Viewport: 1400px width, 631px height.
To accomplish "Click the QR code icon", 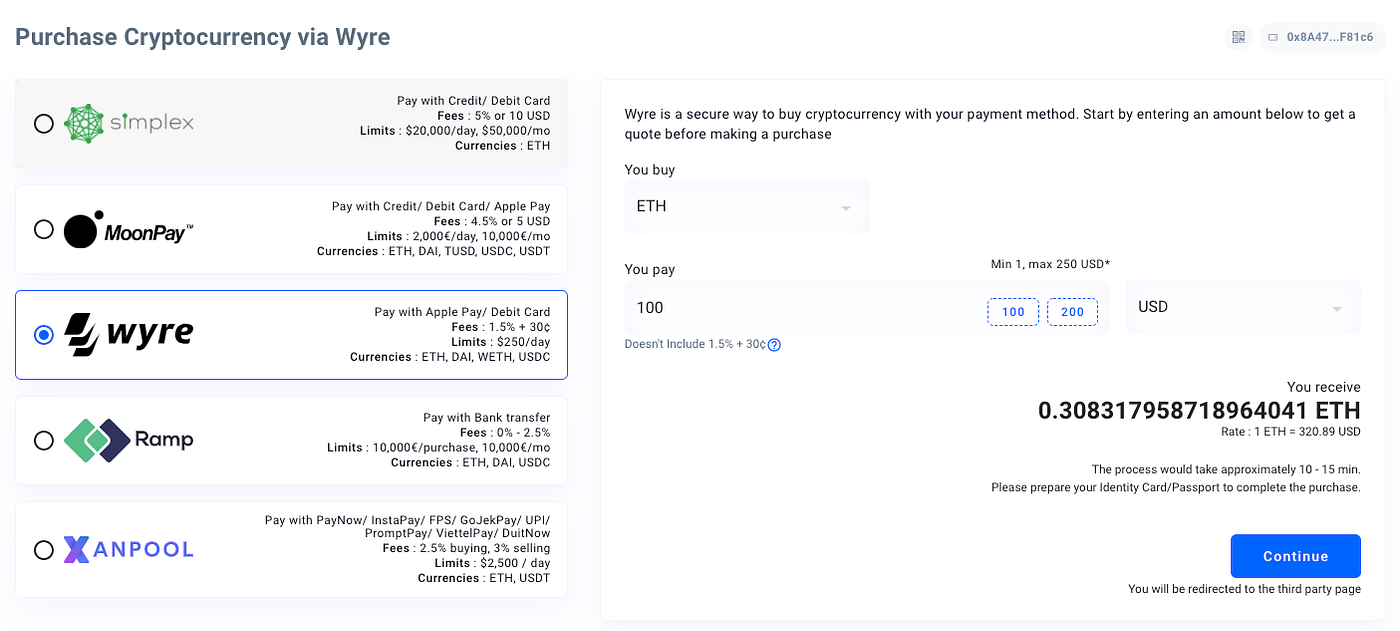I will point(1238,37).
